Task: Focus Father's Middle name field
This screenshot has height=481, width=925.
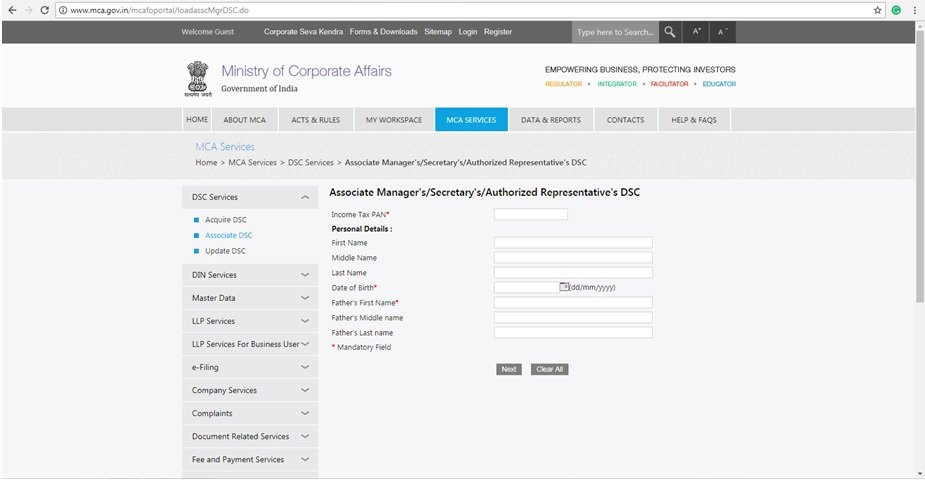Action: (x=573, y=317)
